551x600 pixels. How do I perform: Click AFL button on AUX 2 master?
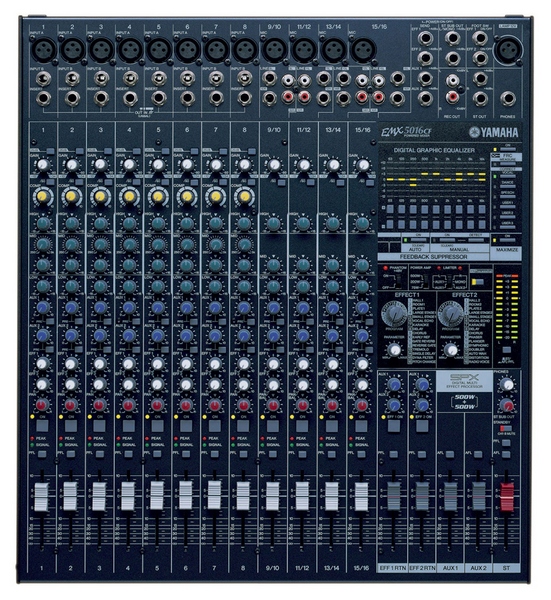pos(479,454)
